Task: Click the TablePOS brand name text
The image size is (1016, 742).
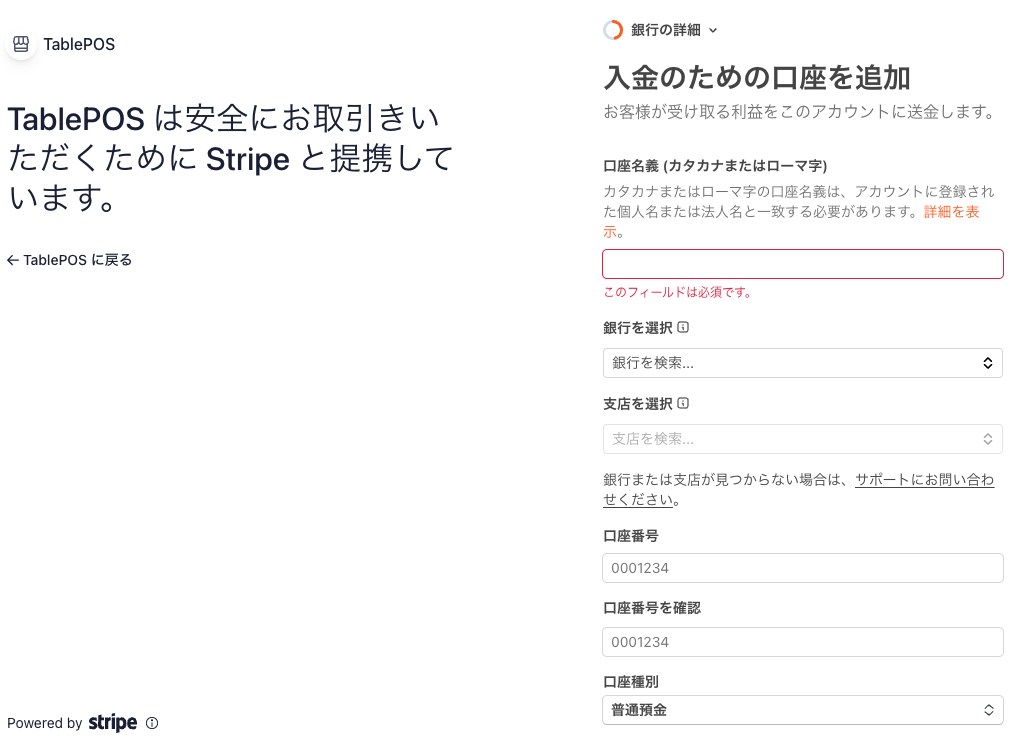Action: (x=79, y=44)
